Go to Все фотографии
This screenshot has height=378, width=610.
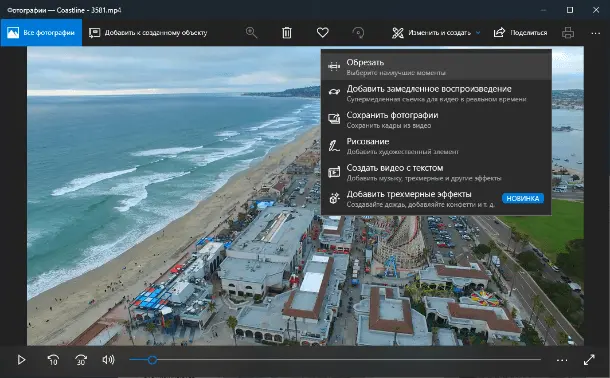pyautogui.click(x=41, y=33)
